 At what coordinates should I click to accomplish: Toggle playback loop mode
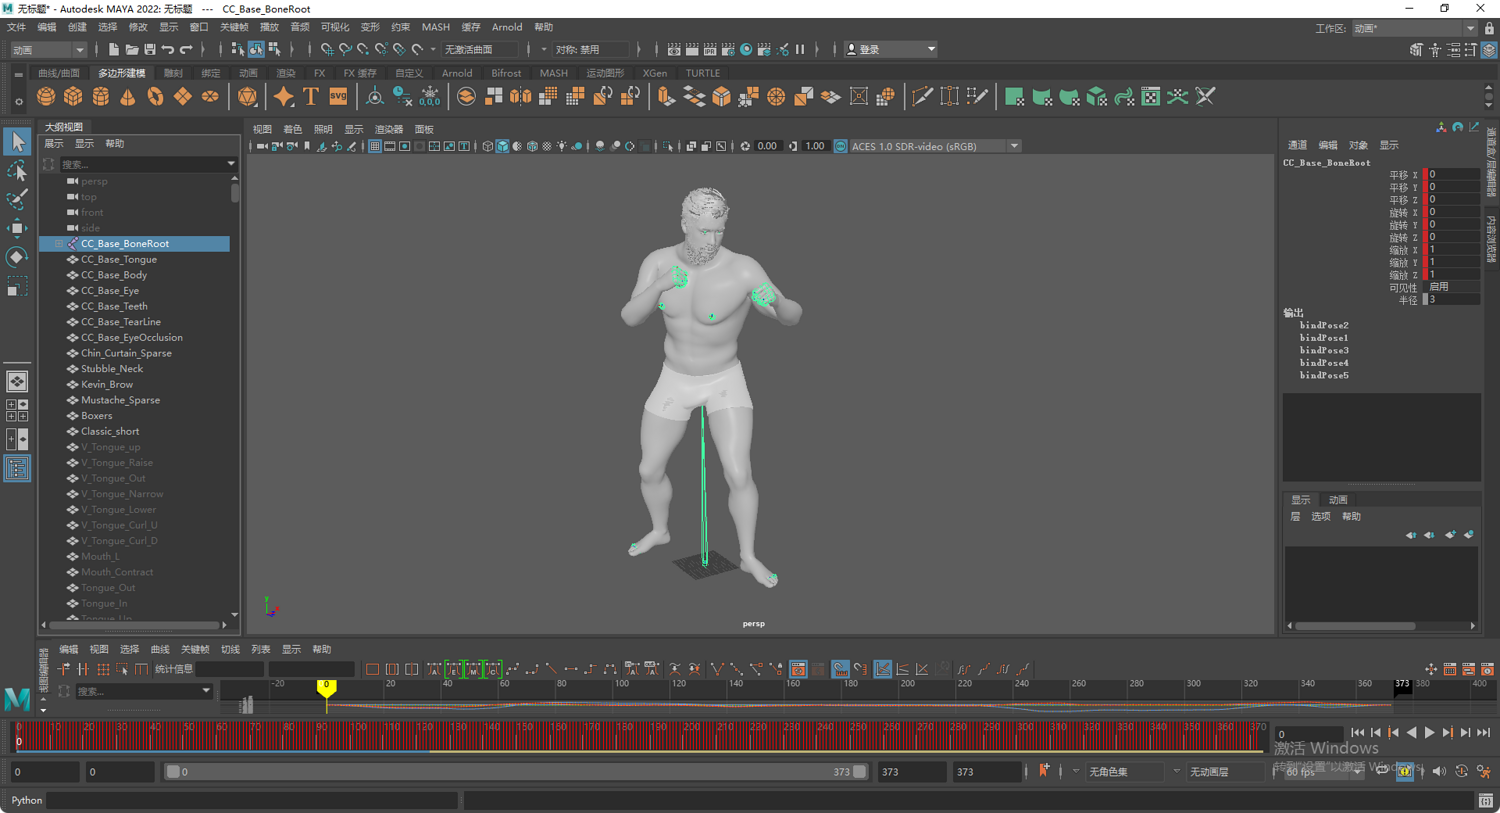coord(1382,771)
